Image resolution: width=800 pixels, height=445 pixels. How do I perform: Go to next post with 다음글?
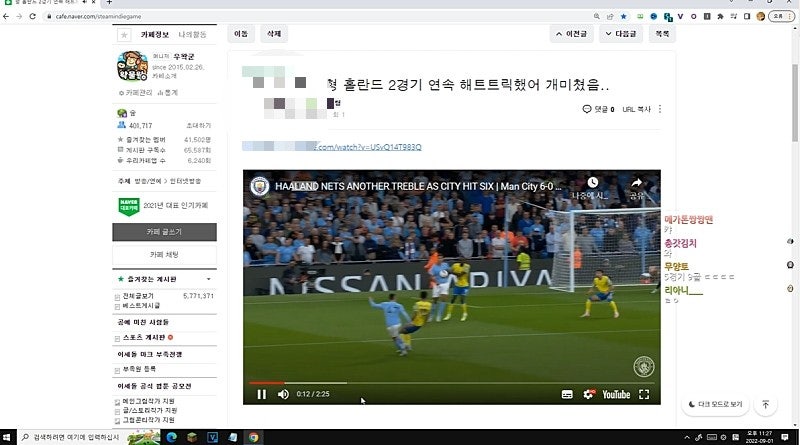(620, 34)
